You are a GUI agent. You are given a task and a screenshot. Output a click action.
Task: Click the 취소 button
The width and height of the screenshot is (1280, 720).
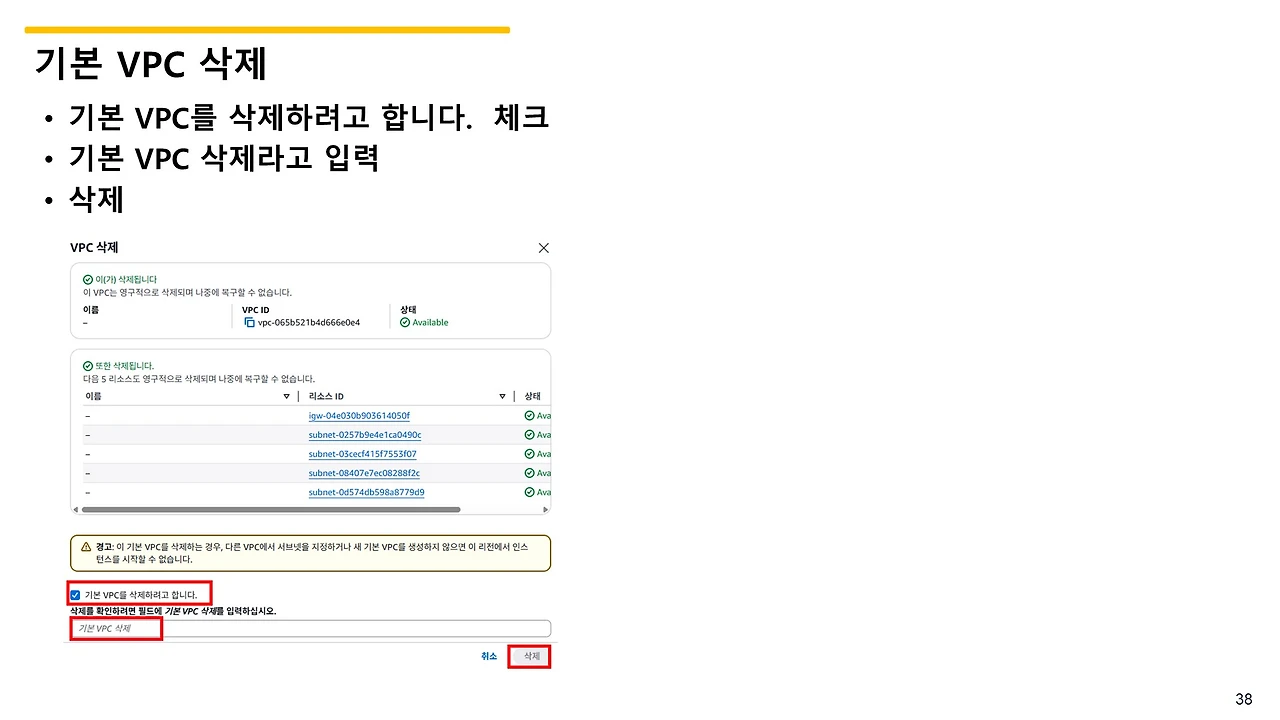click(488, 656)
